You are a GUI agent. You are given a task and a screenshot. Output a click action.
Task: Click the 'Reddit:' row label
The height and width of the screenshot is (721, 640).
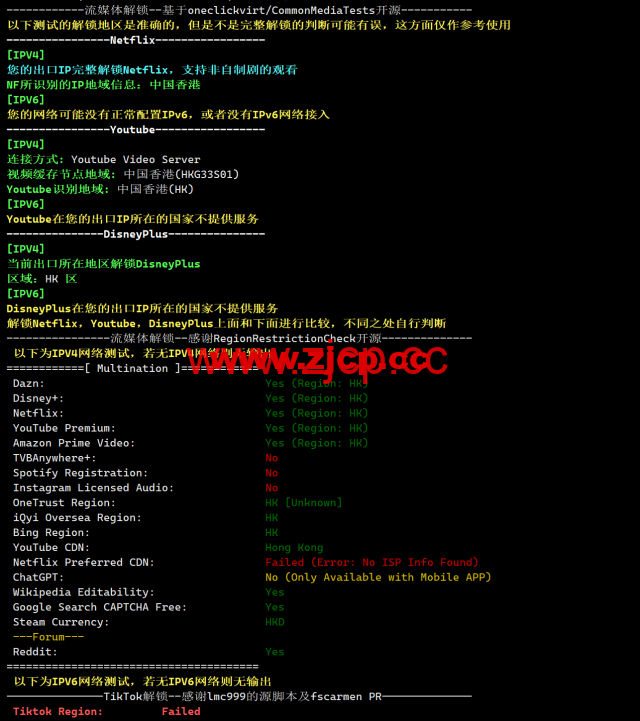point(35,652)
